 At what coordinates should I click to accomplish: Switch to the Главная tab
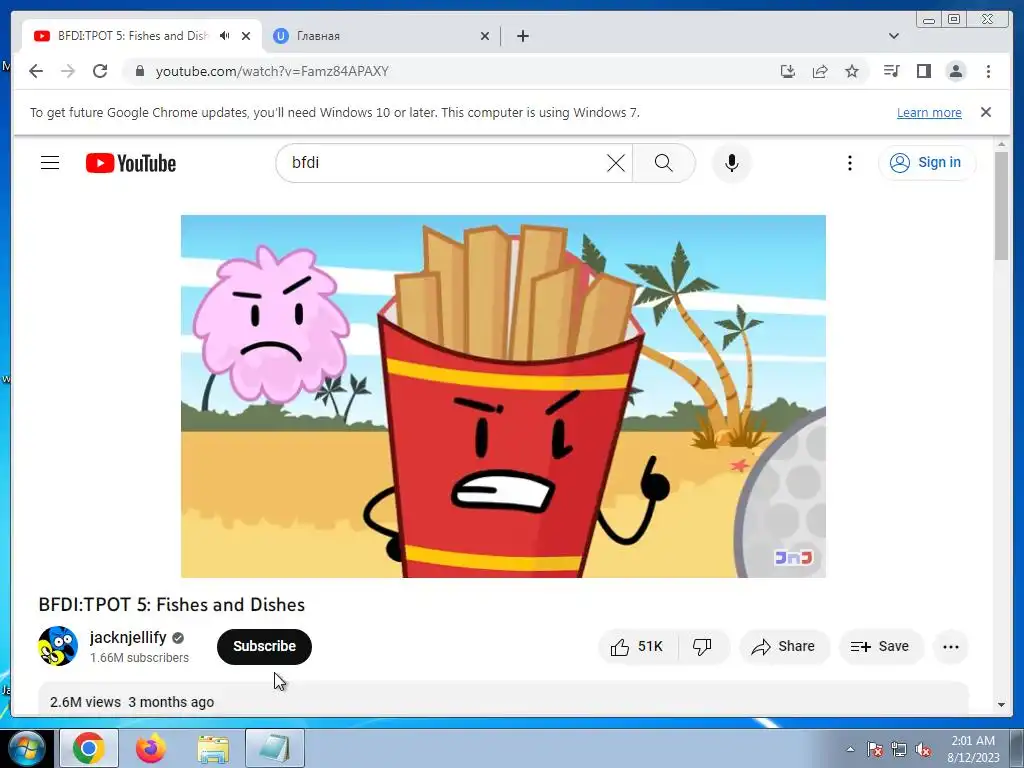point(382,36)
